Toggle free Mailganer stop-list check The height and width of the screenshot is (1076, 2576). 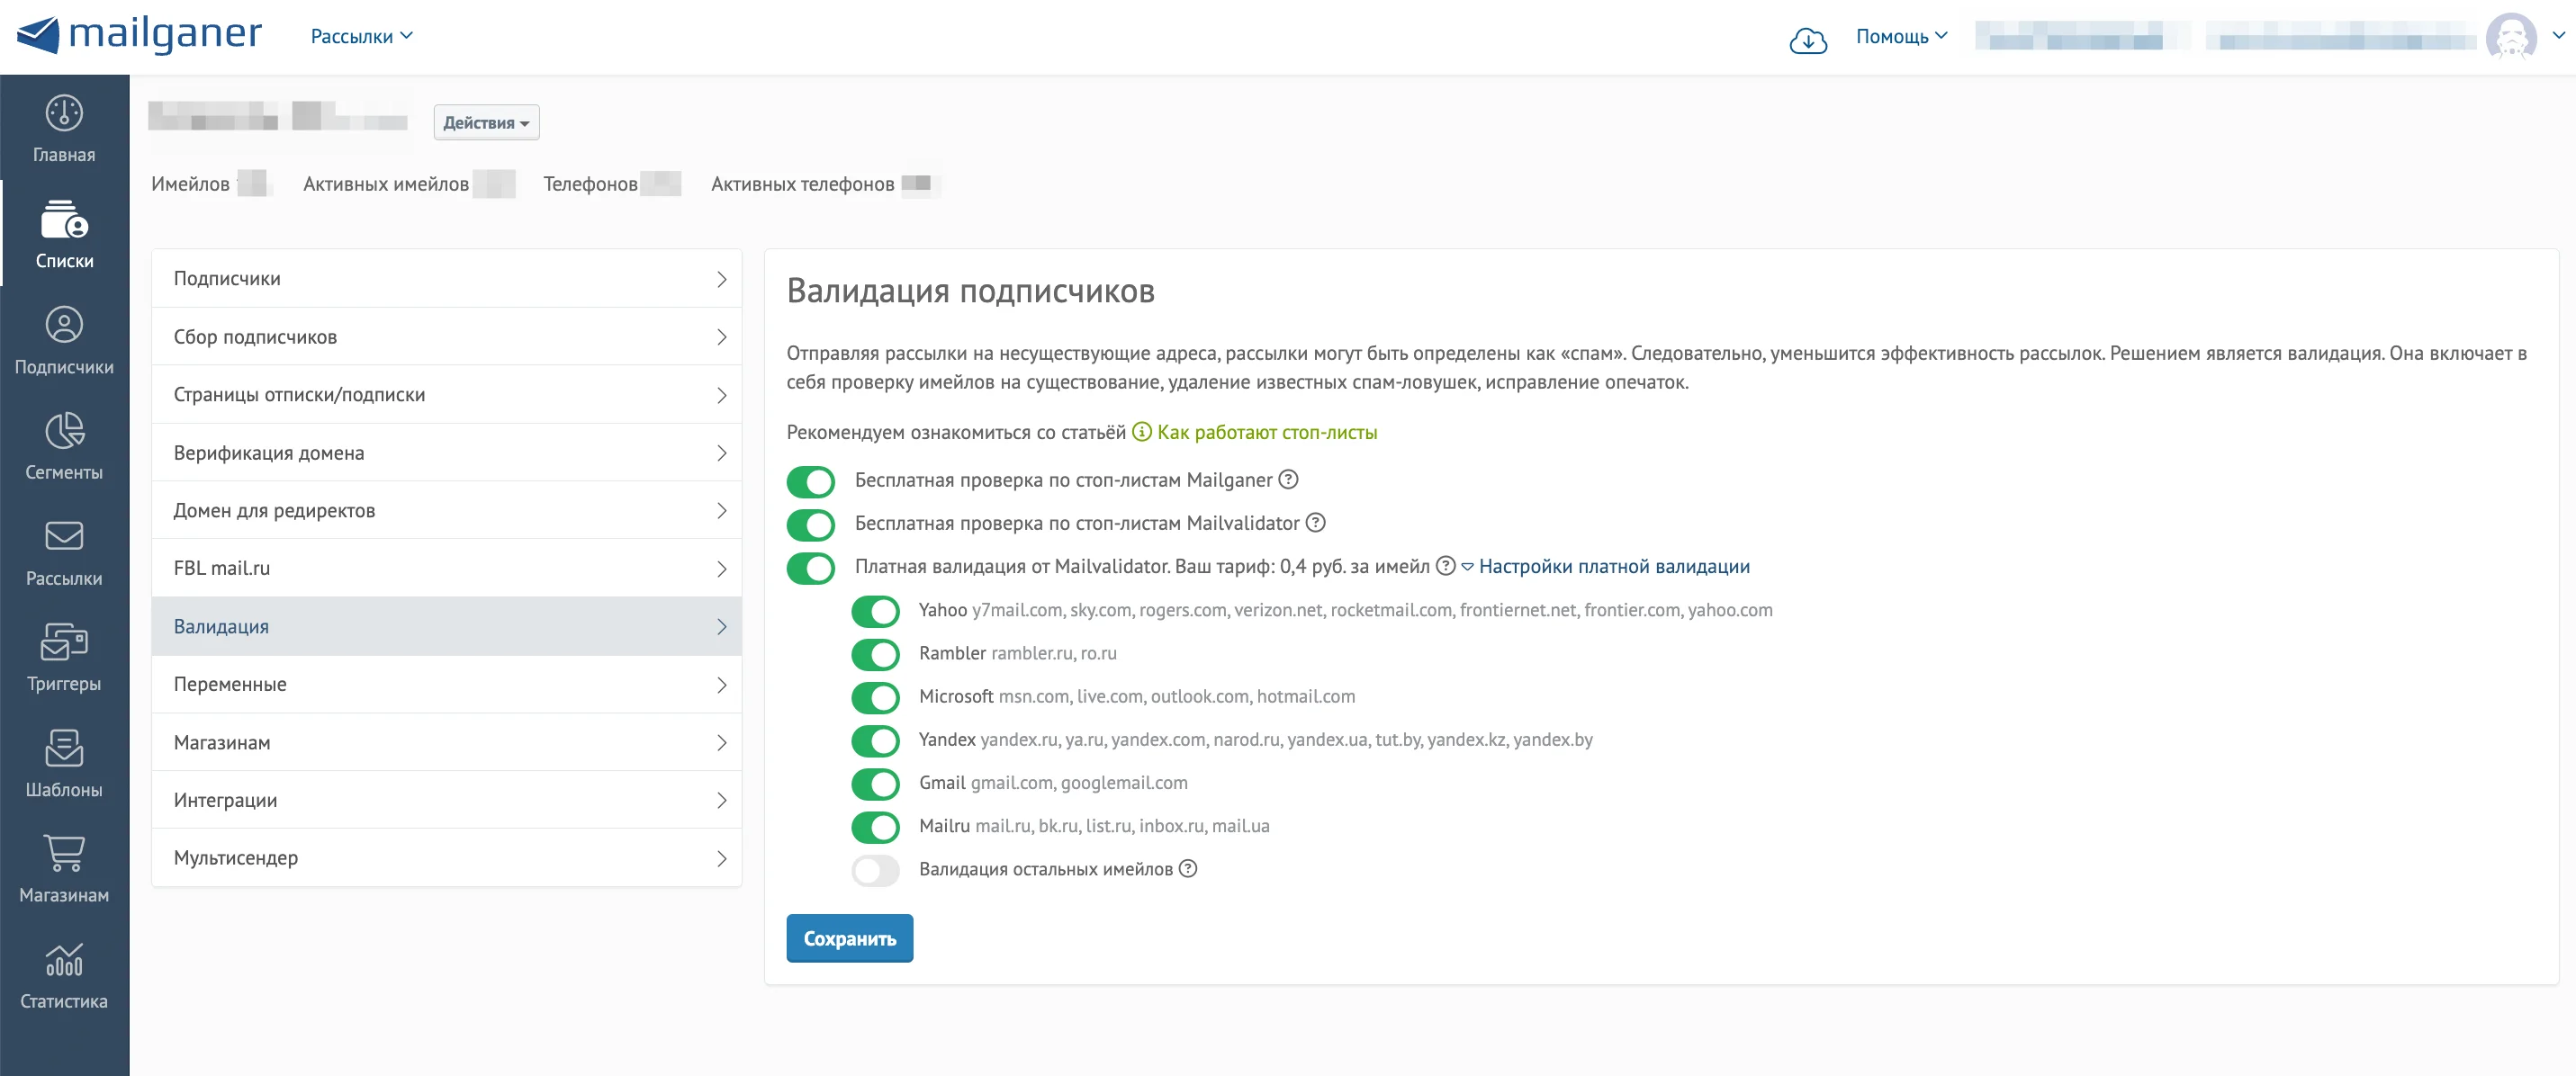point(810,482)
